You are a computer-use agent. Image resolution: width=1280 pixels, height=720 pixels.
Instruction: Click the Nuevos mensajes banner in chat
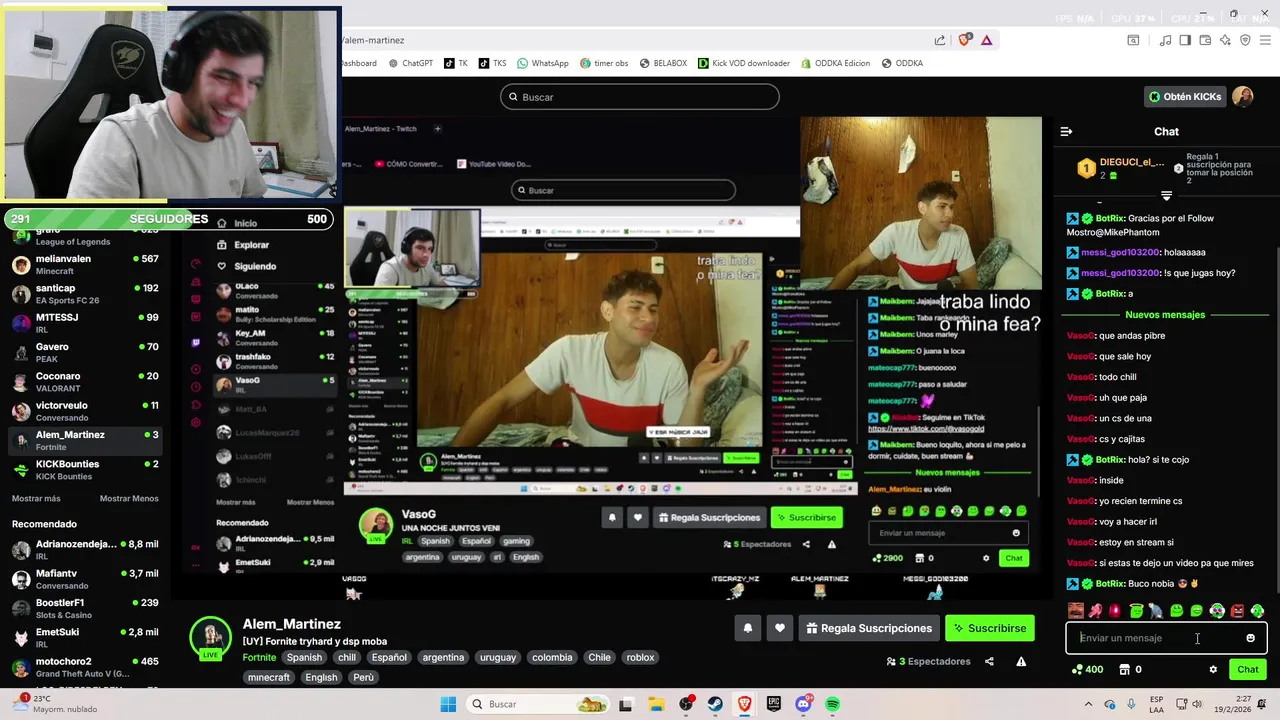[x=1165, y=315]
